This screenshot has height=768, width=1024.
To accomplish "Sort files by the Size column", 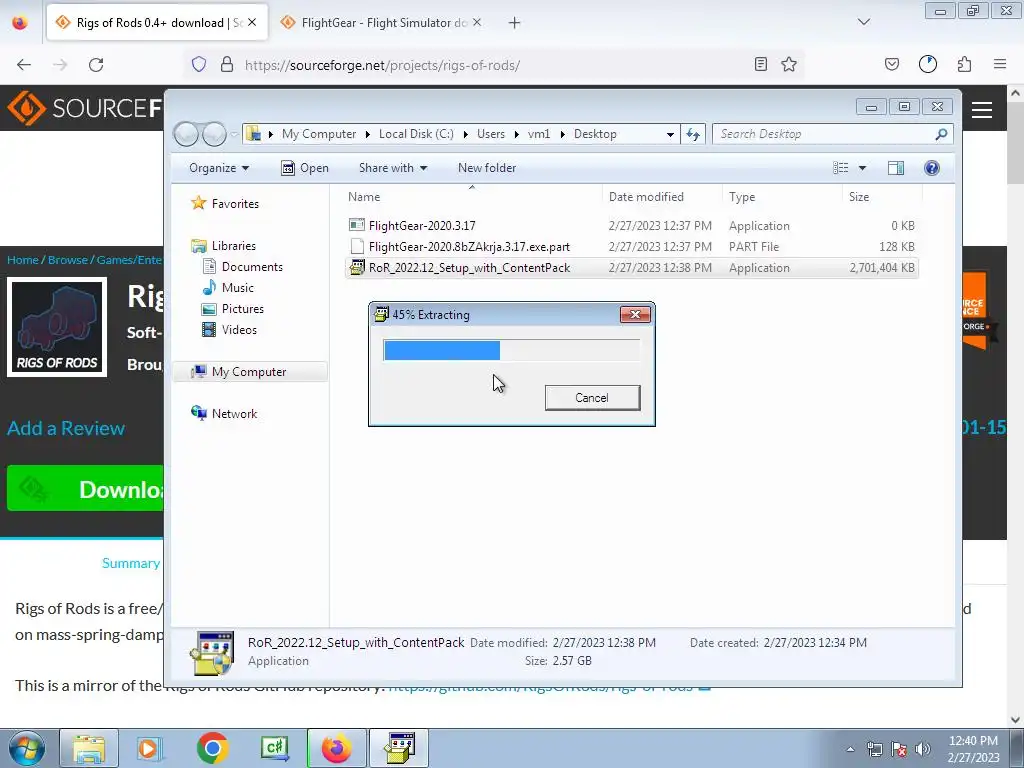I will click(882, 197).
